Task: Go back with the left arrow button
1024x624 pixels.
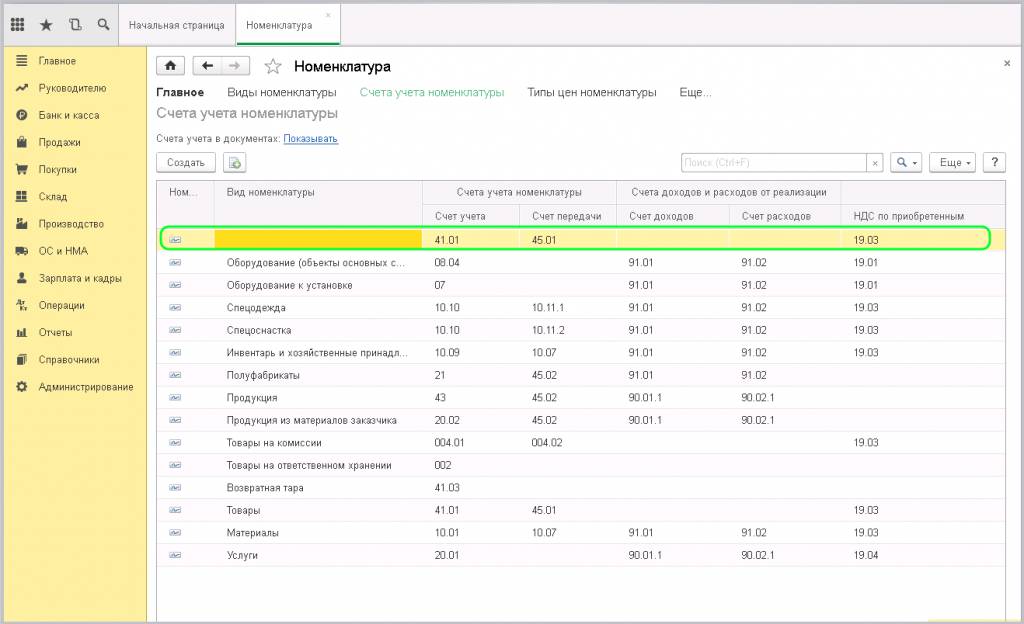Action: pyautogui.click(x=208, y=66)
